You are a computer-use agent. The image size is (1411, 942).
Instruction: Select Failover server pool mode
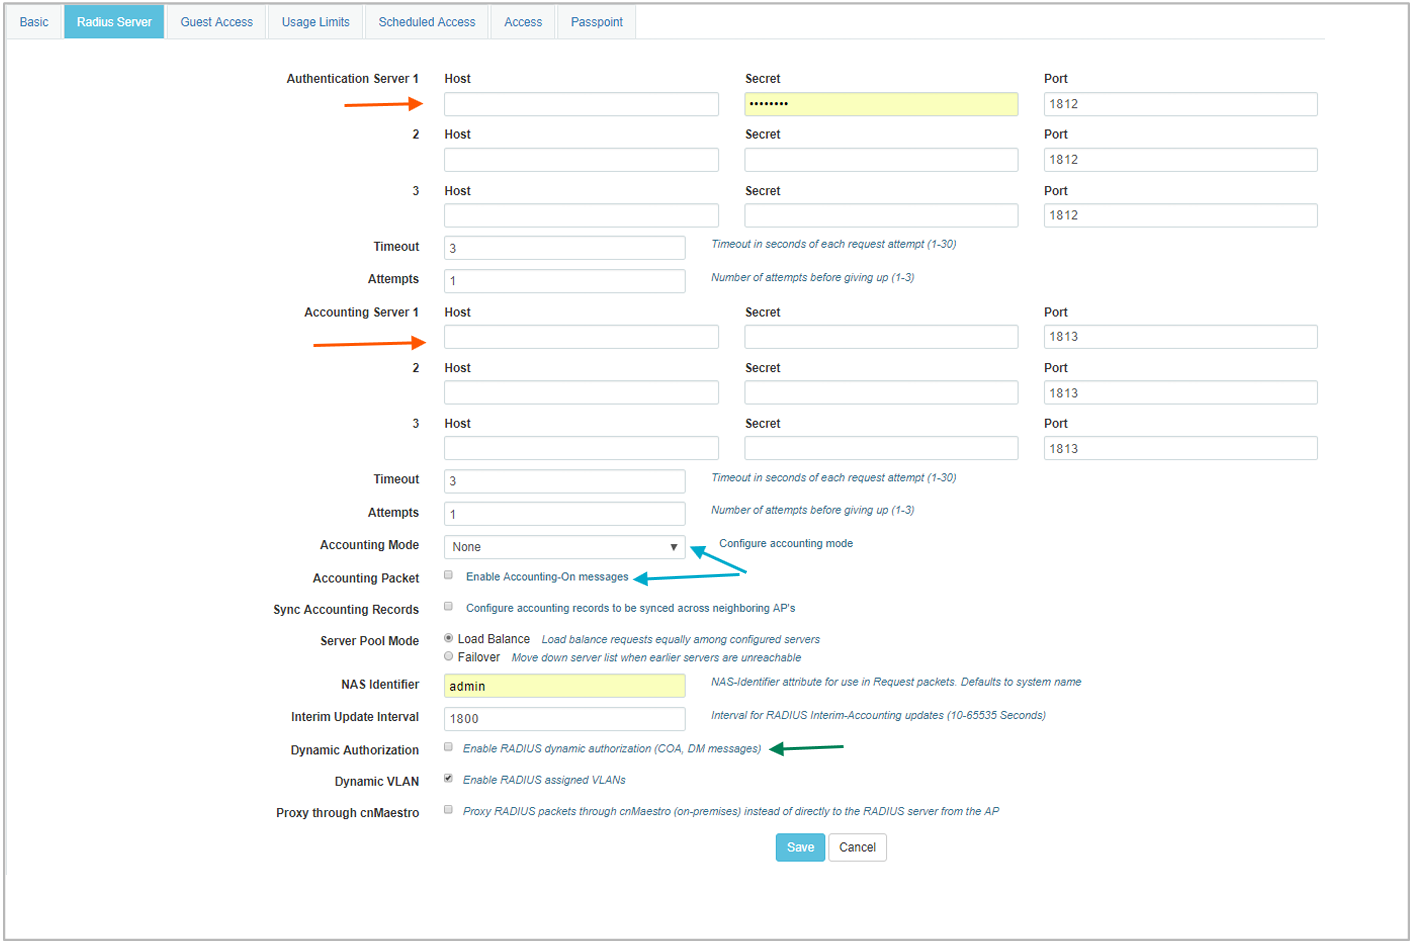449,657
